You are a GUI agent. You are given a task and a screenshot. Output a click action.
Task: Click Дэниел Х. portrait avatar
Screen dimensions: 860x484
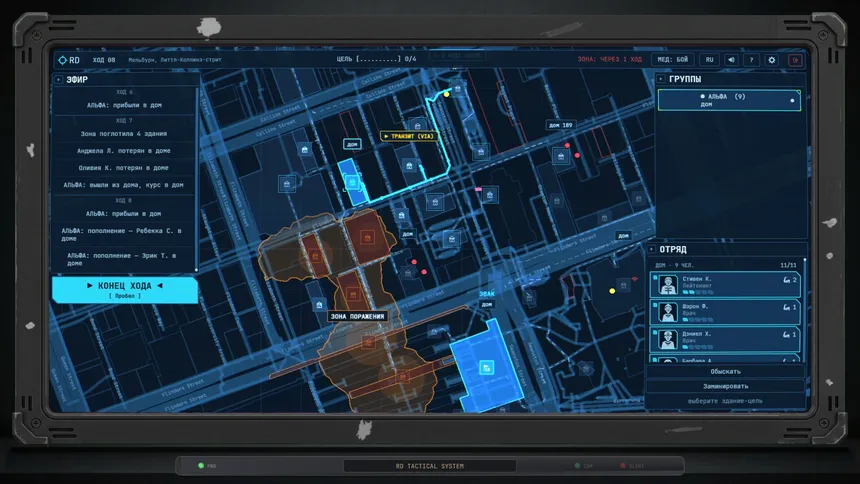tap(667, 340)
